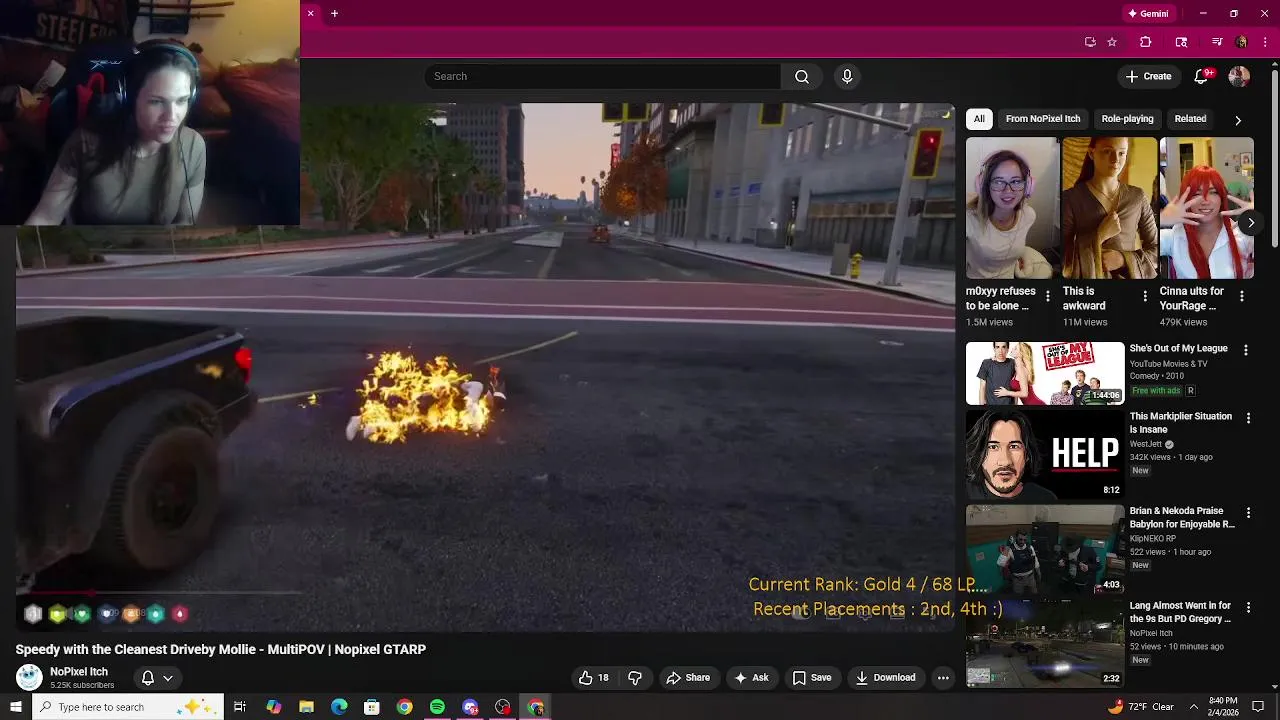Dislike the video with thumbs down

634,678
